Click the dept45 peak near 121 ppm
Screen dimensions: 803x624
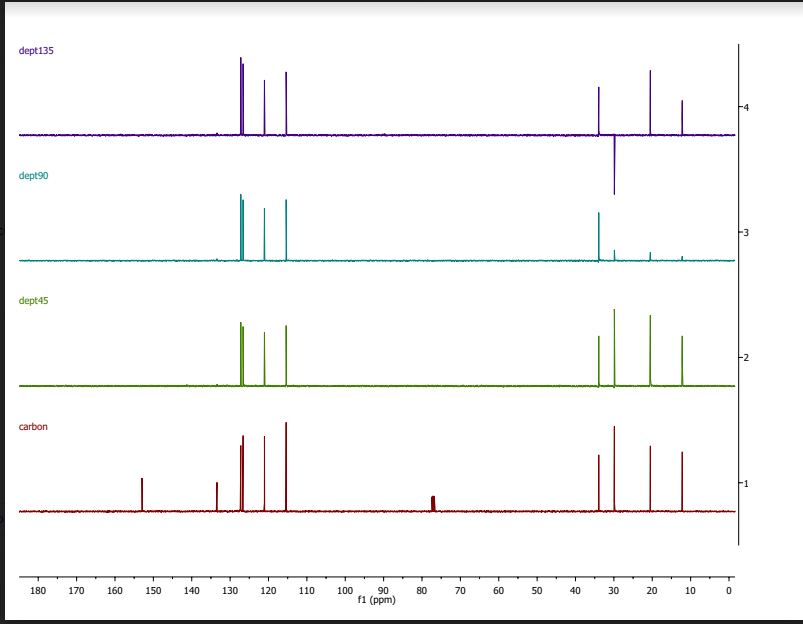(264, 359)
